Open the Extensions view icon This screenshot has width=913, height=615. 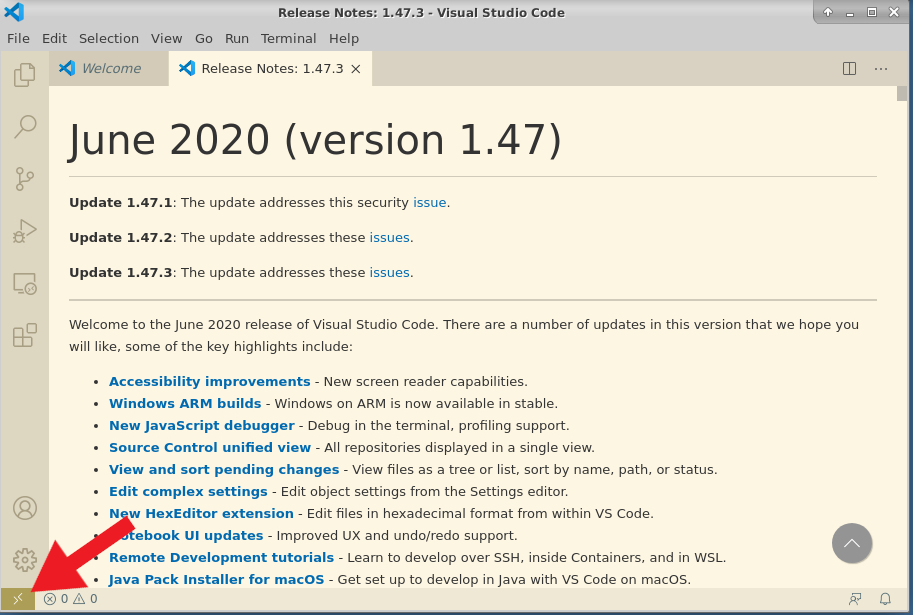point(24,335)
